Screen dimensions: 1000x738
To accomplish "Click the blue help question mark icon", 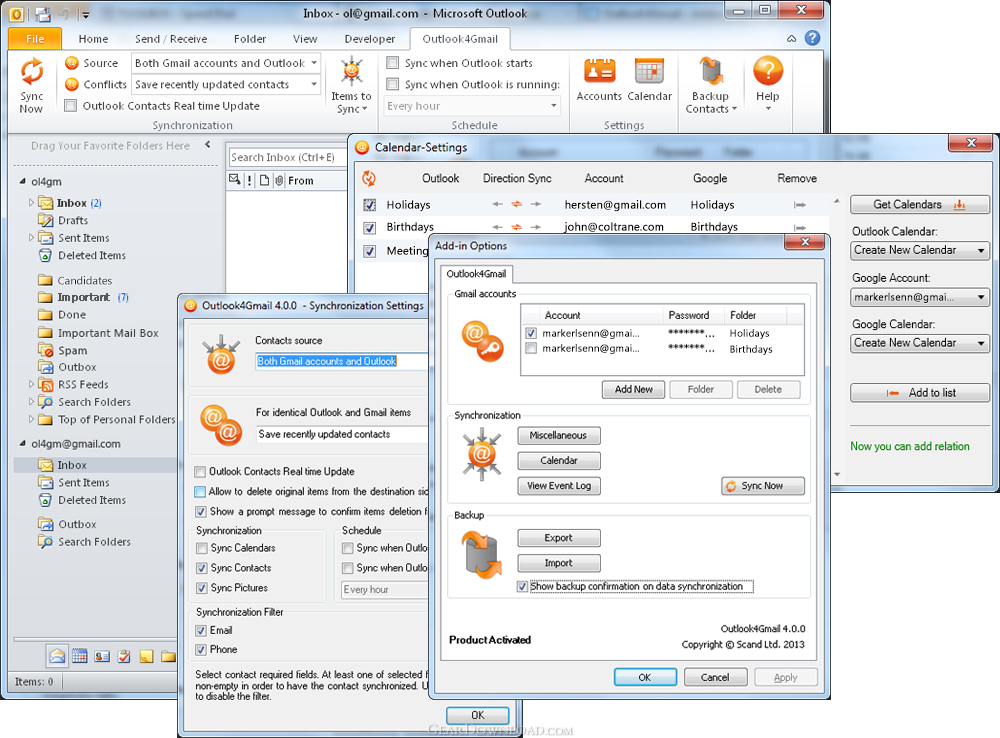I will coord(812,38).
